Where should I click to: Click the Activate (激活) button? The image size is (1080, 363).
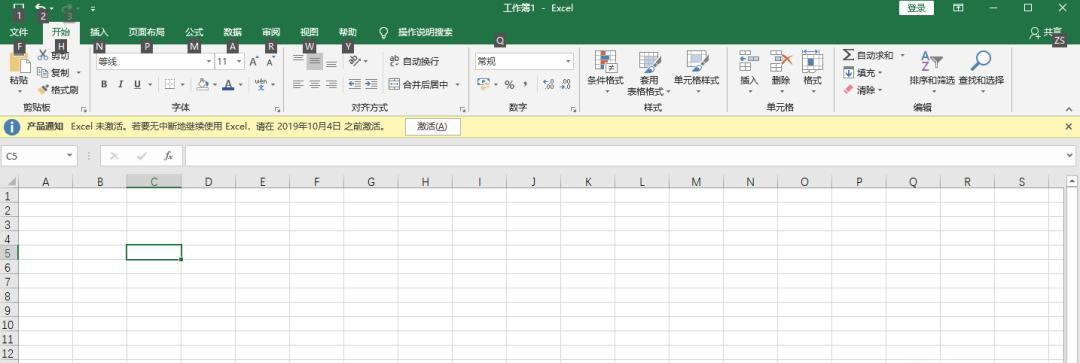pyautogui.click(x=432, y=127)
